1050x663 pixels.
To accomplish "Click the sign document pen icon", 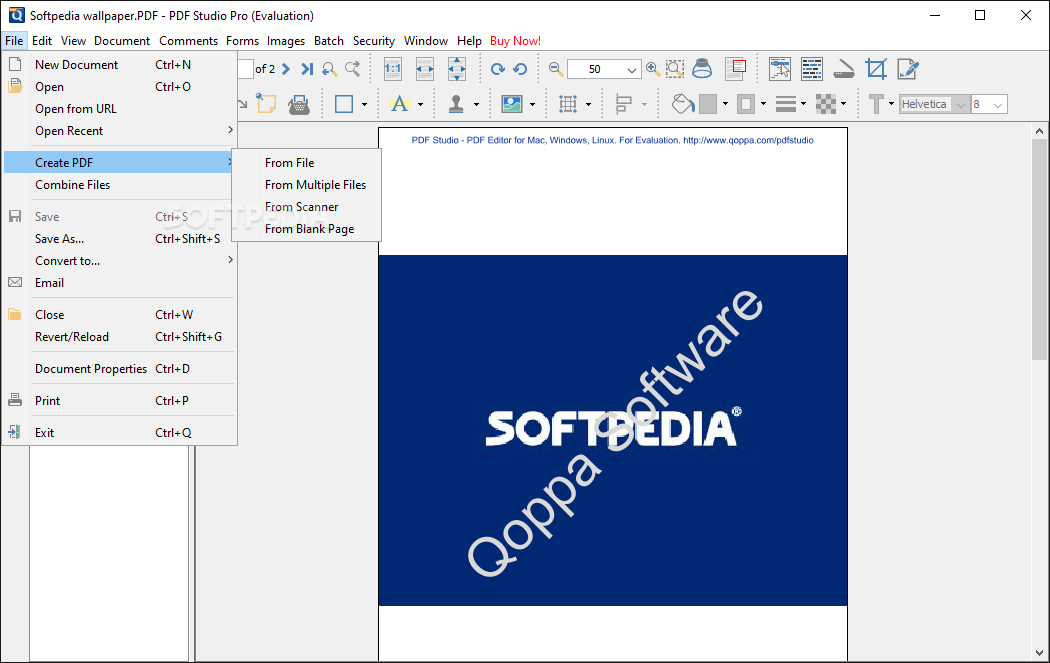I will 907,69.
